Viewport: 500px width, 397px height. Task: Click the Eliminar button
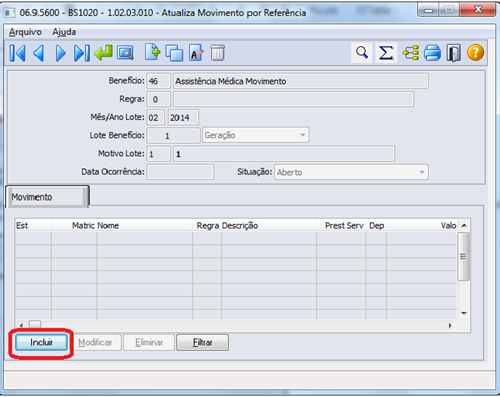click(149, 342)
